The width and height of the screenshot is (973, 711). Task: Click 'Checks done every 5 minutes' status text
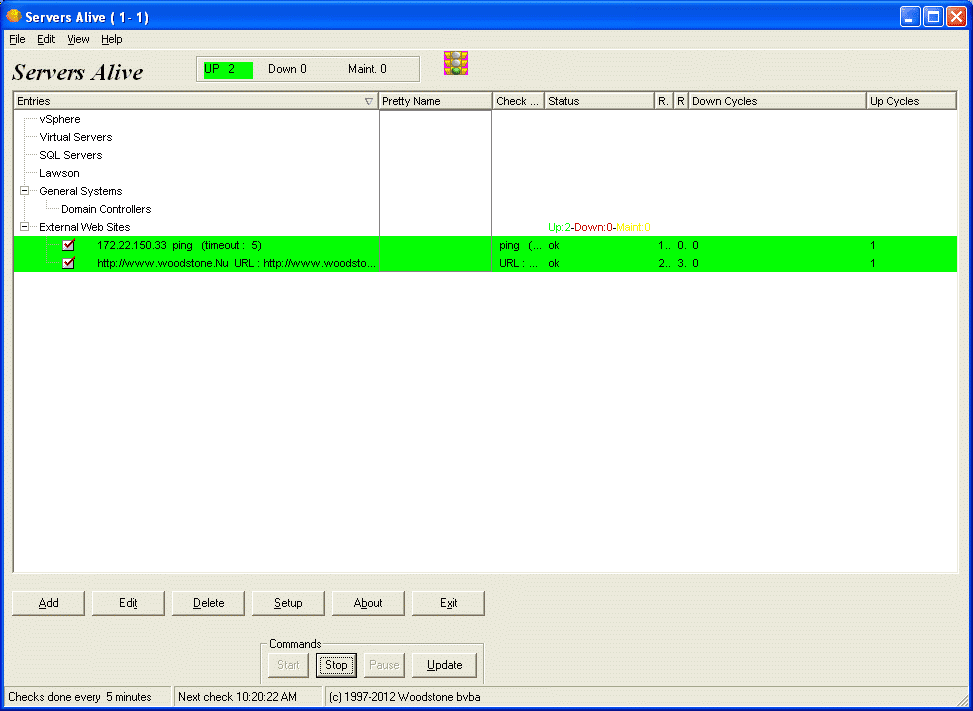[x=80, y=697]
